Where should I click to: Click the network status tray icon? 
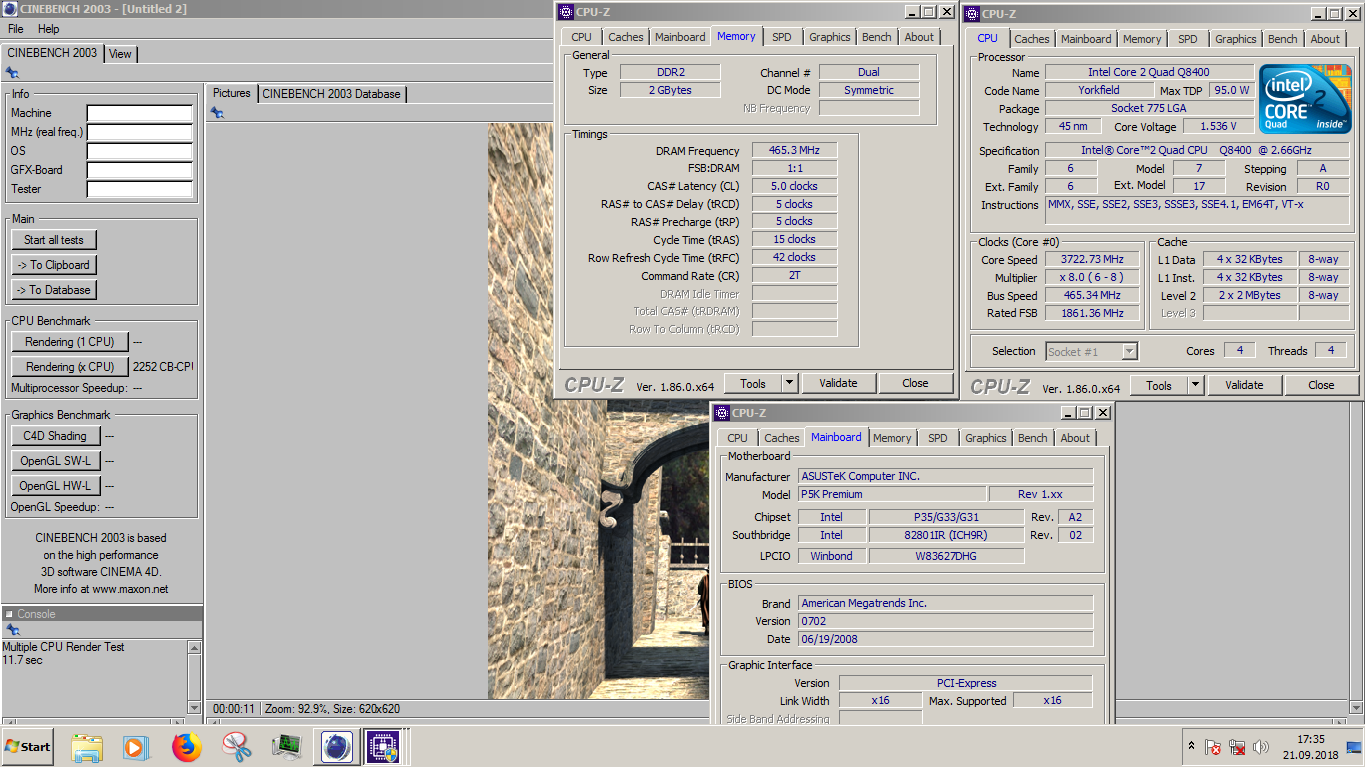1237,747
